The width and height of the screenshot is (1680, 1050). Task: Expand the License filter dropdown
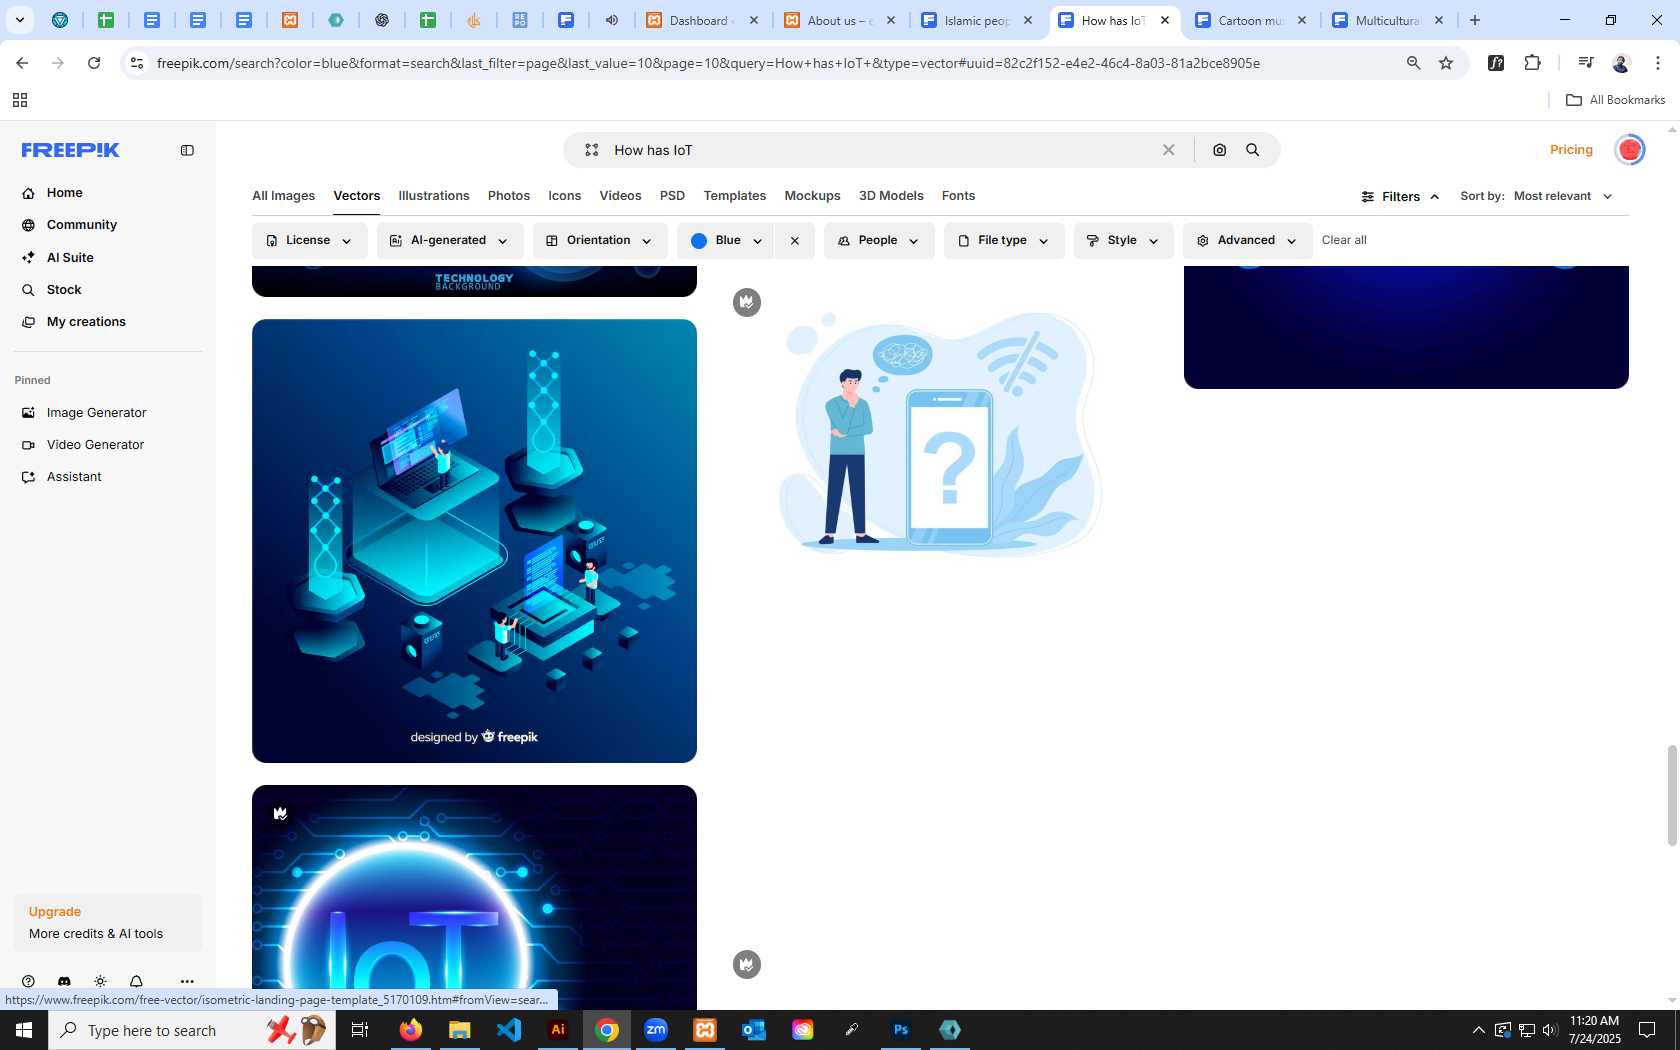click(x=309, y=241)
